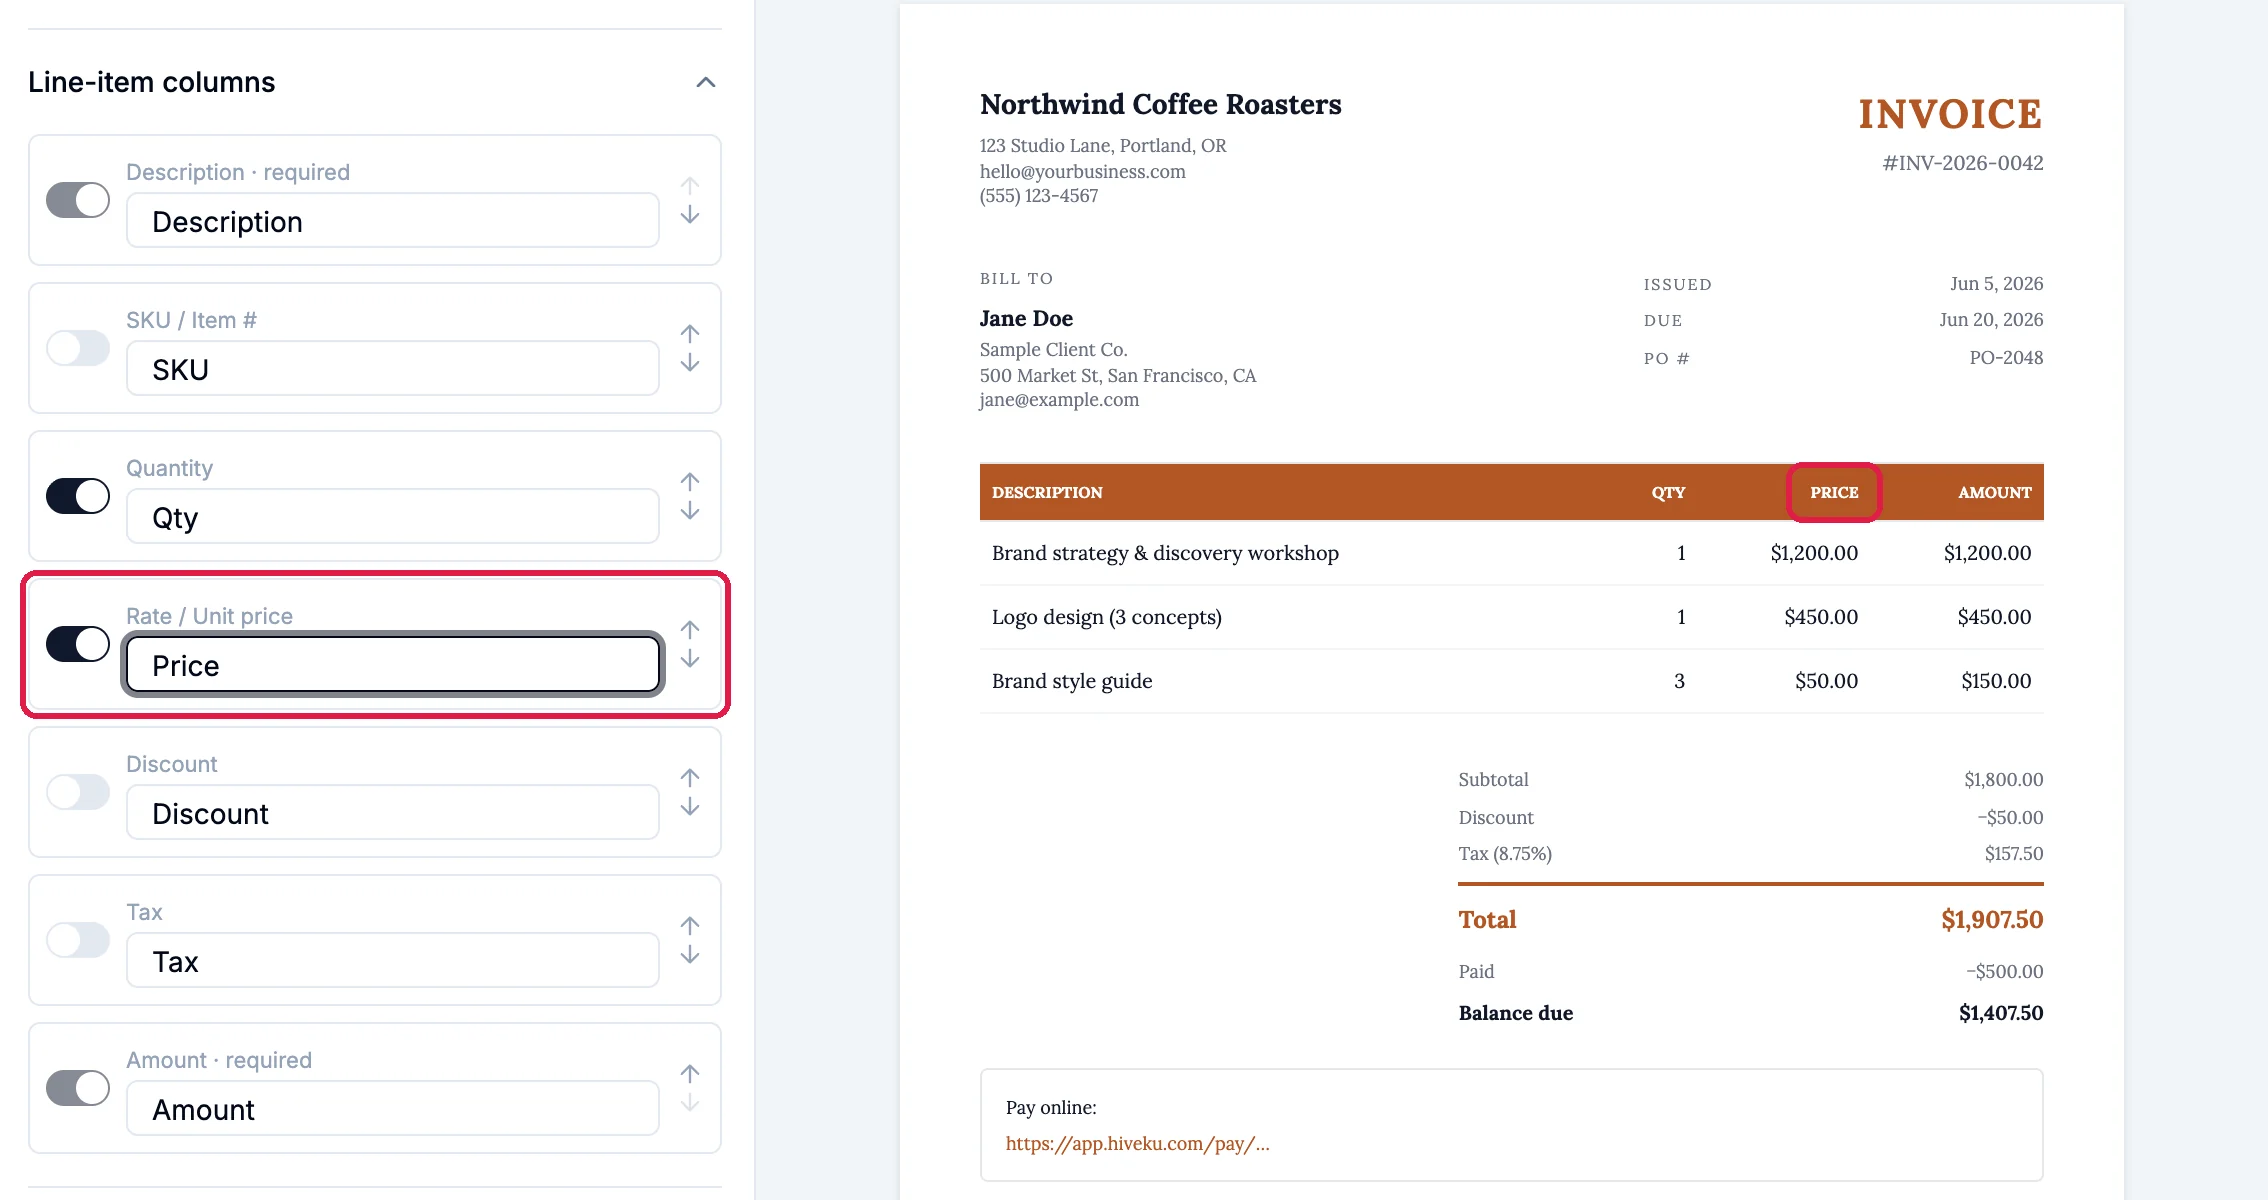Move Discount column down
Screen dimensions: 2268x1200
[x=690, y=807]
